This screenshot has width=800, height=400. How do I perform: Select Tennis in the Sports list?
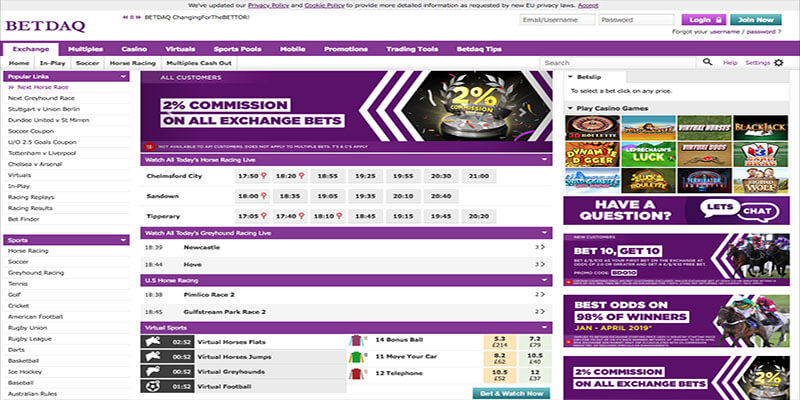18,284
